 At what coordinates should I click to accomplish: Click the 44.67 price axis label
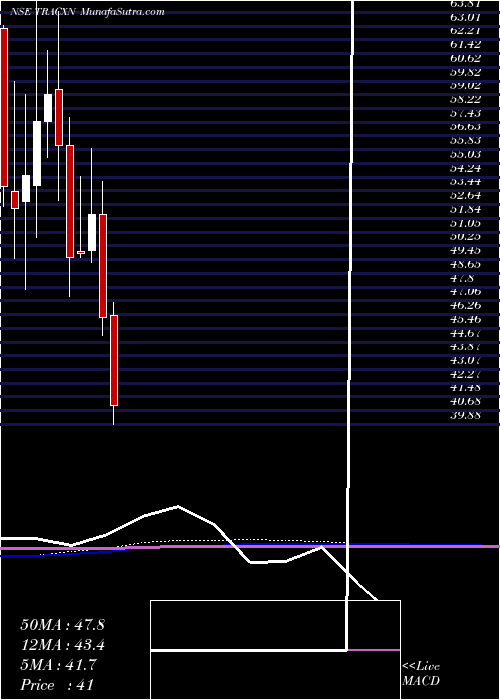tap(466, 333)
